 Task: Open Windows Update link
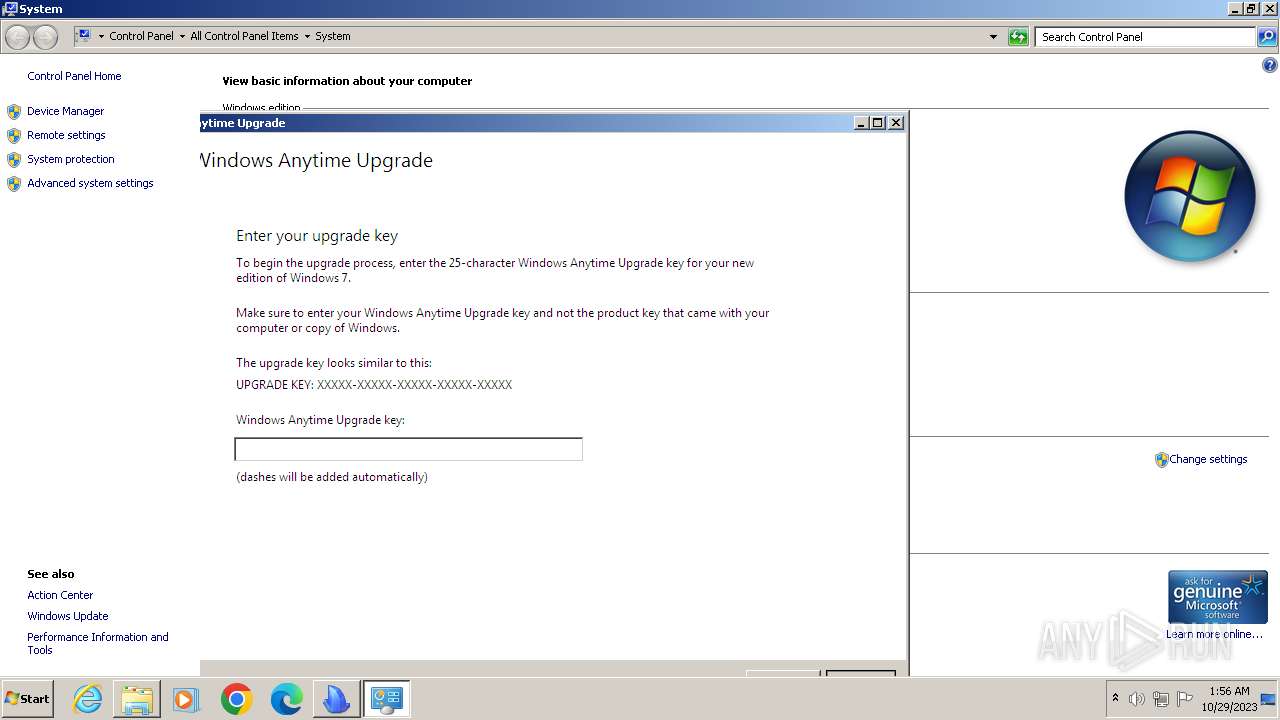[x=68, y=616]
